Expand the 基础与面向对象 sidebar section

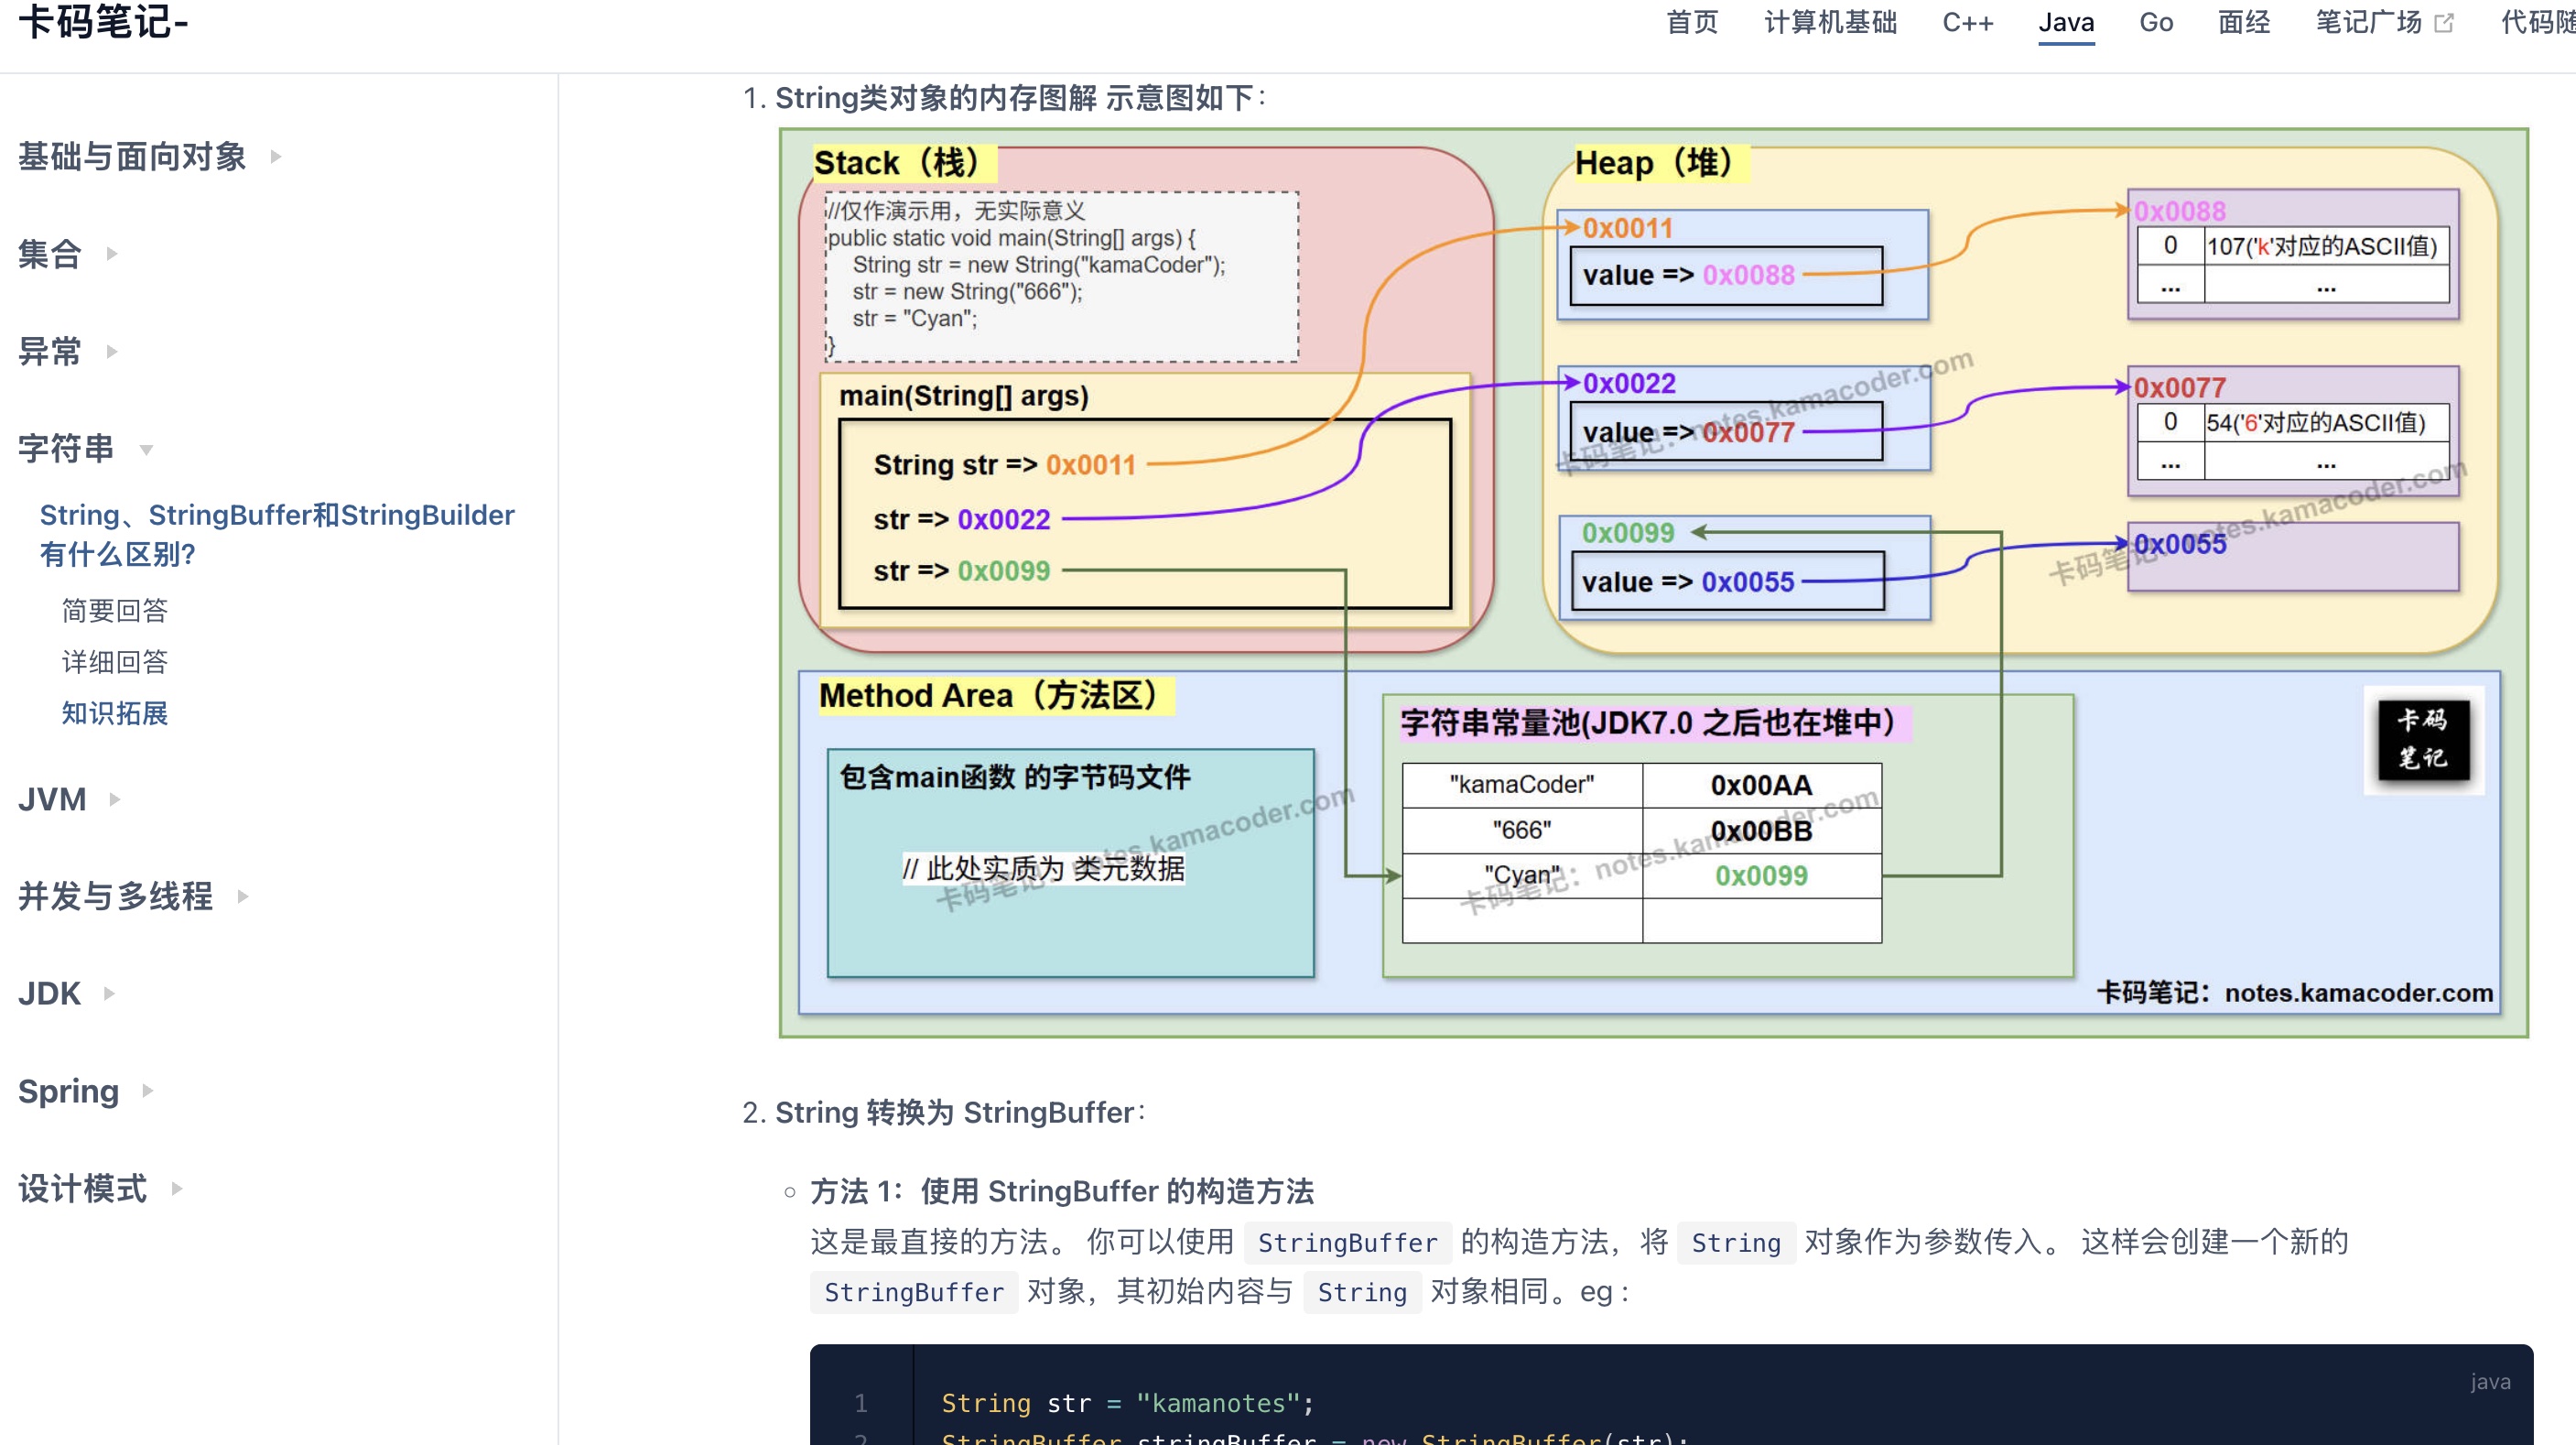click(276, 156)
